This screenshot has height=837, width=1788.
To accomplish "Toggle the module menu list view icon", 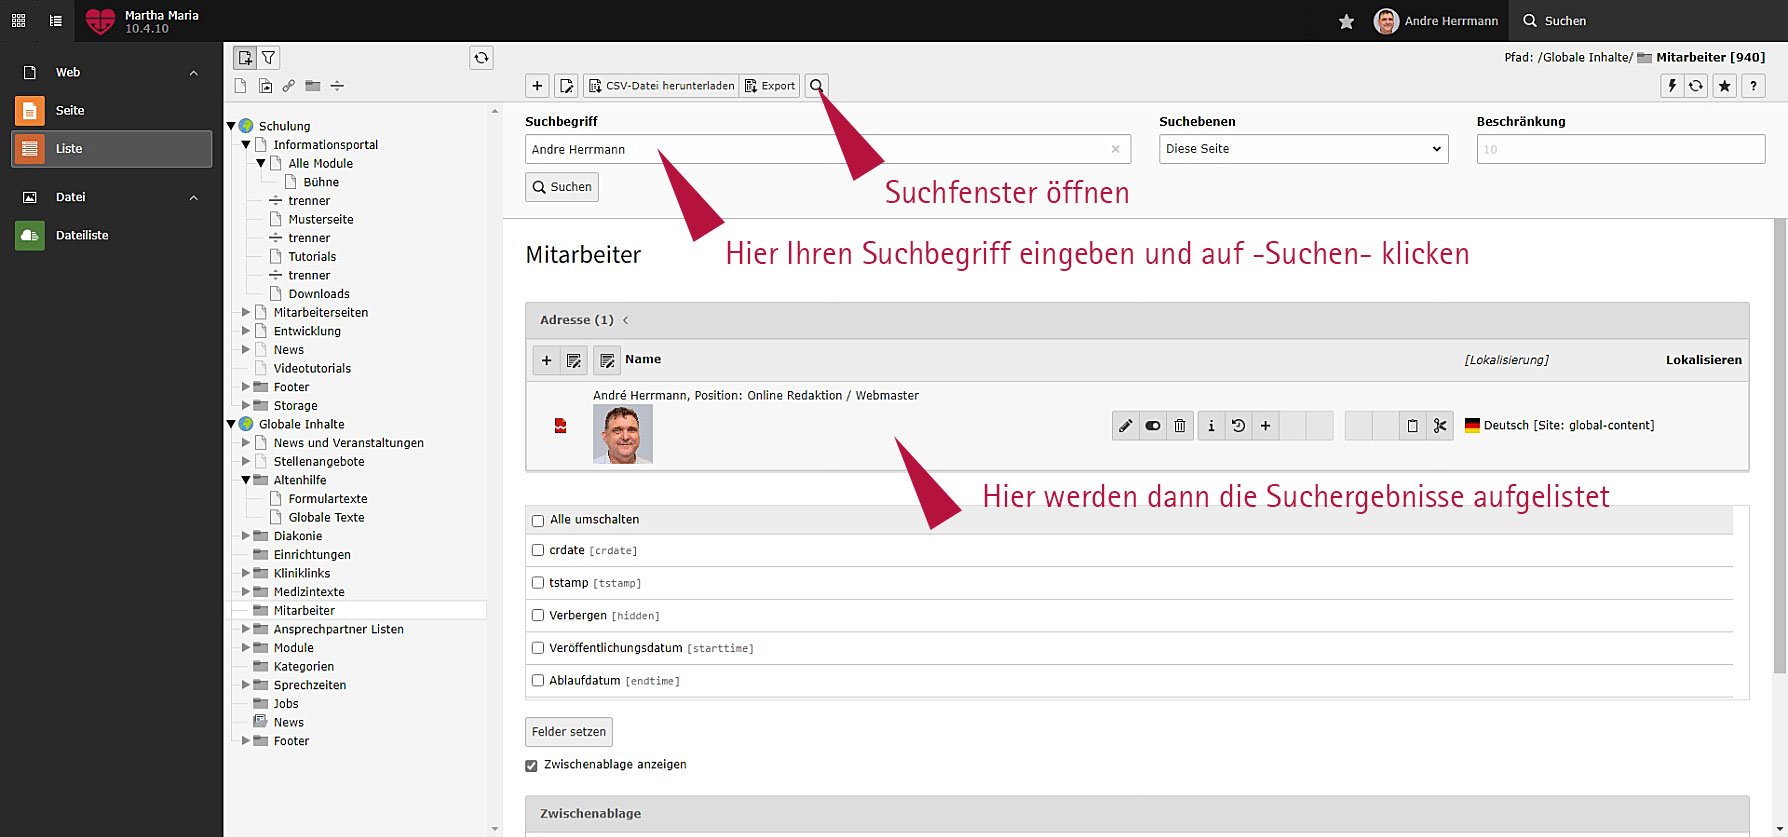I will (56, 20).
